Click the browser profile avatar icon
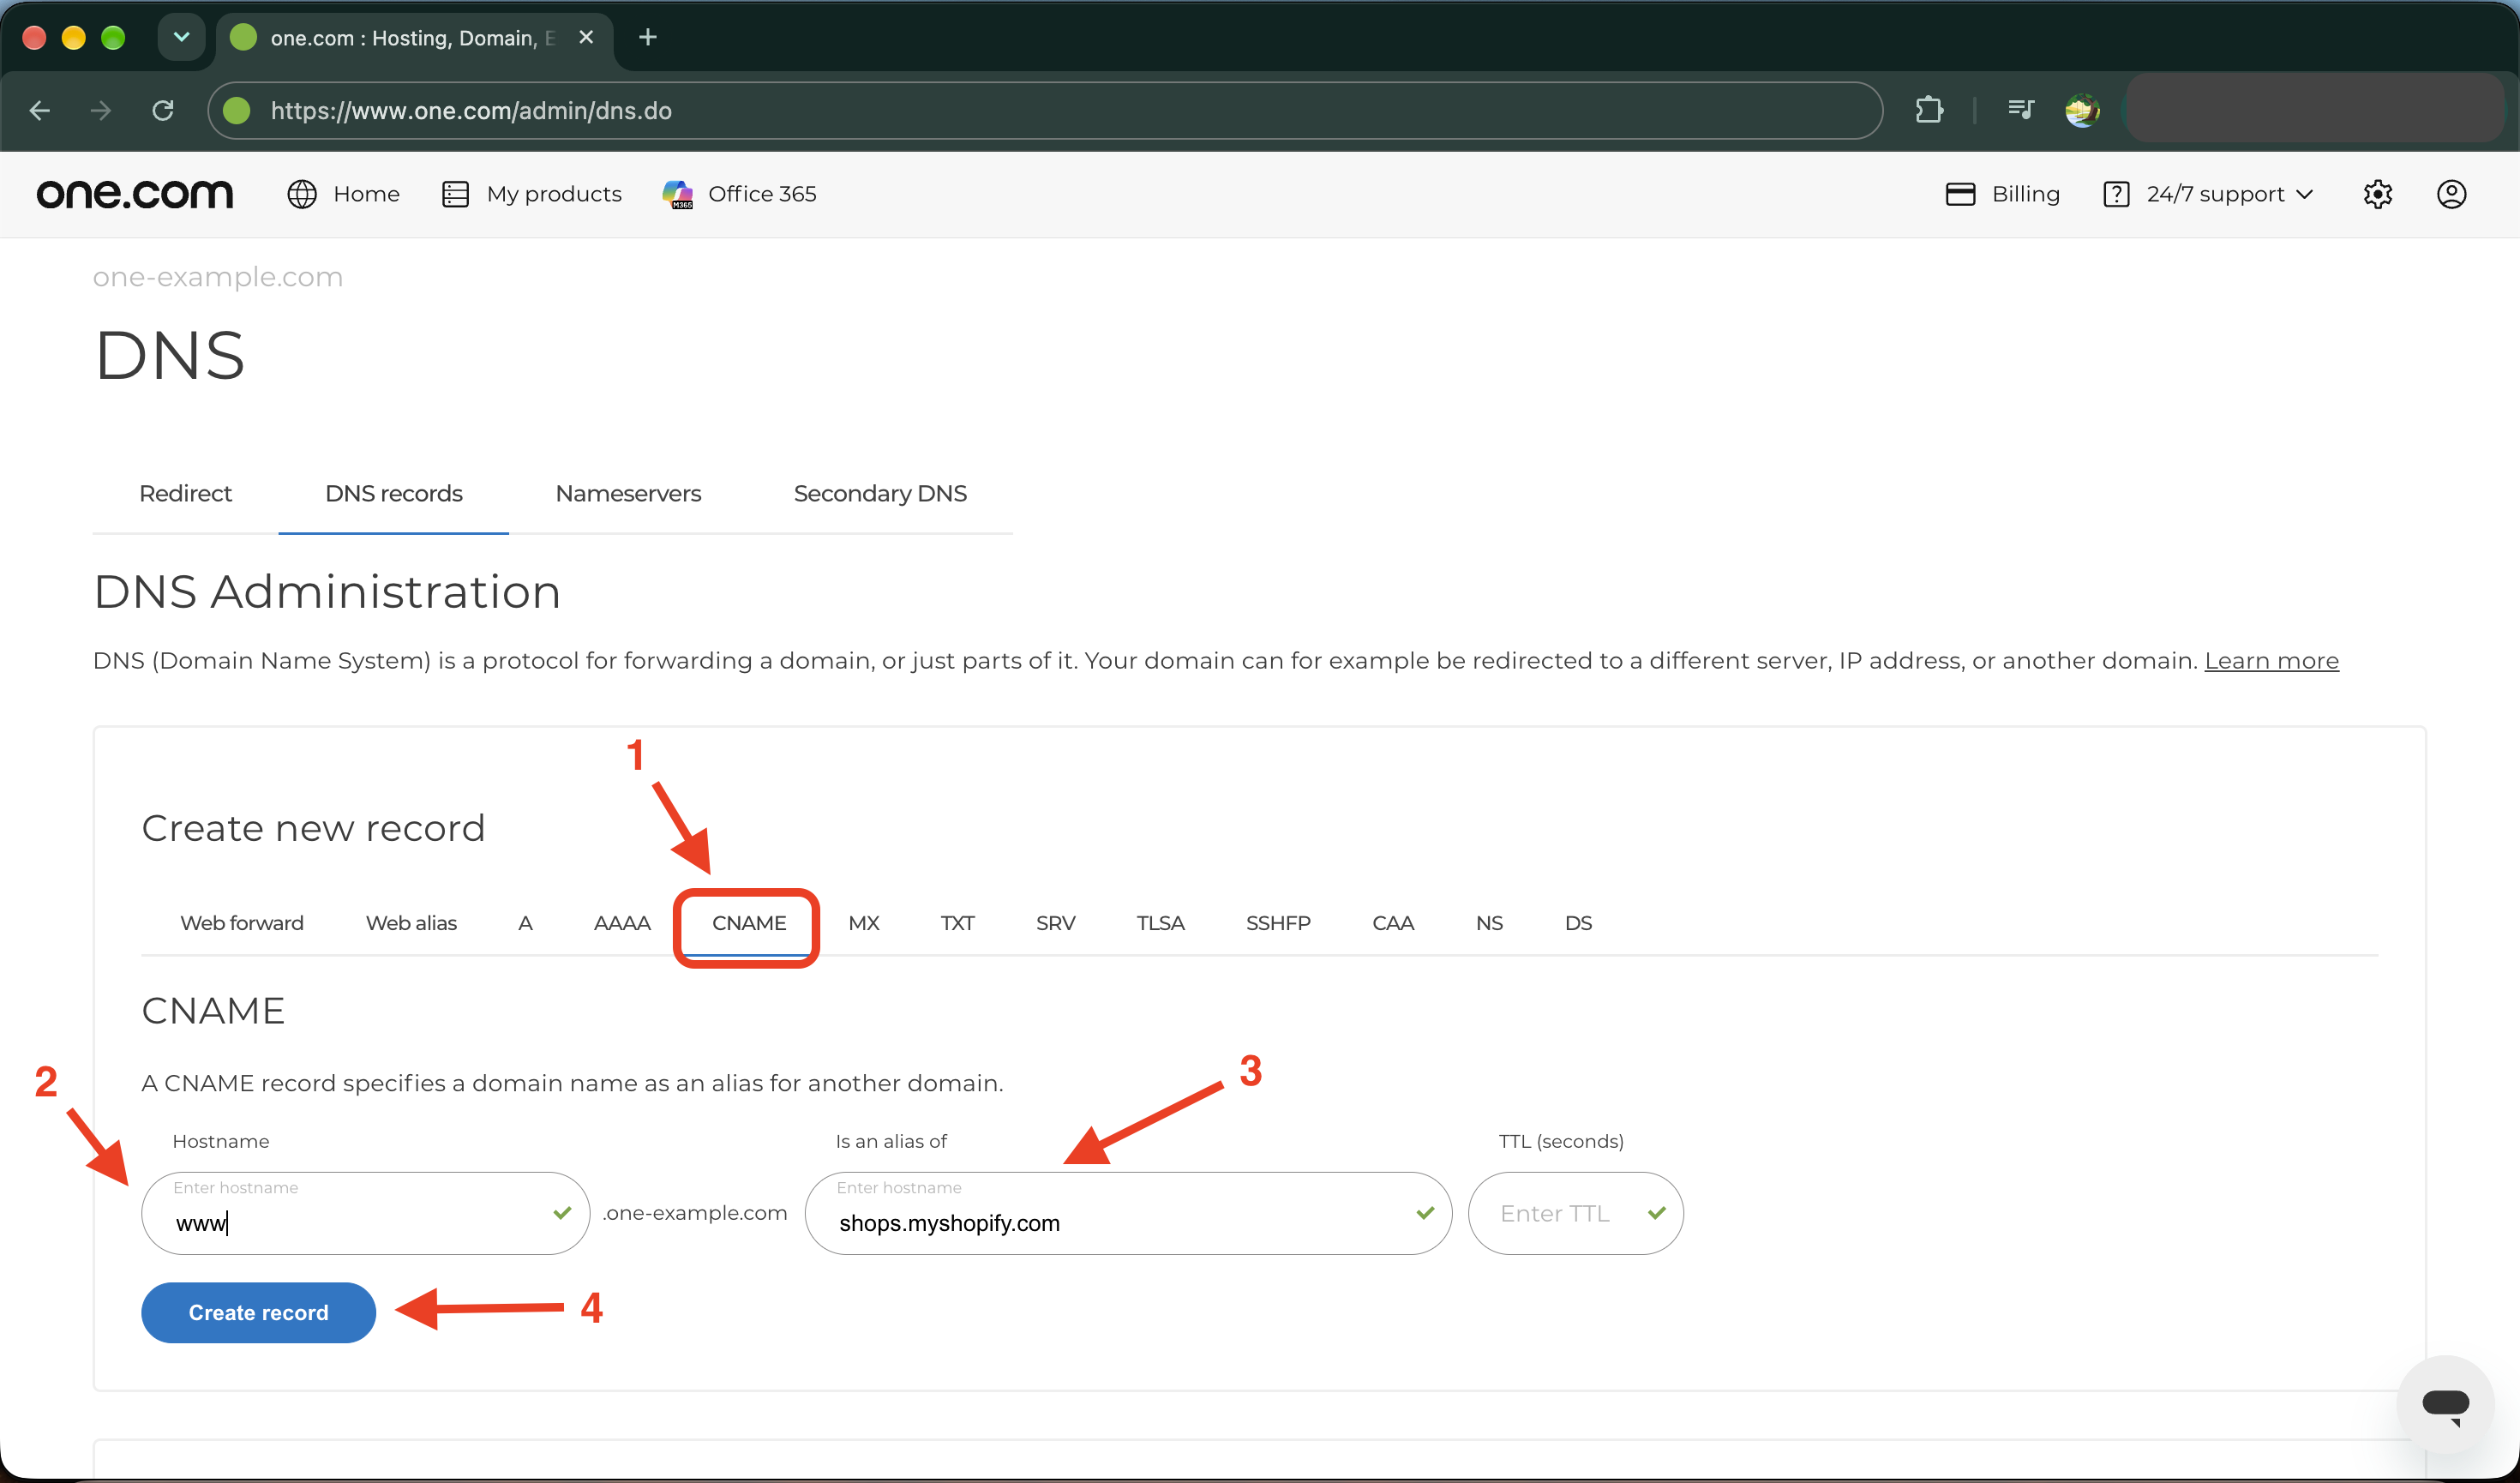Viewport: 2520px width, 1483px height. point(2083,110)
